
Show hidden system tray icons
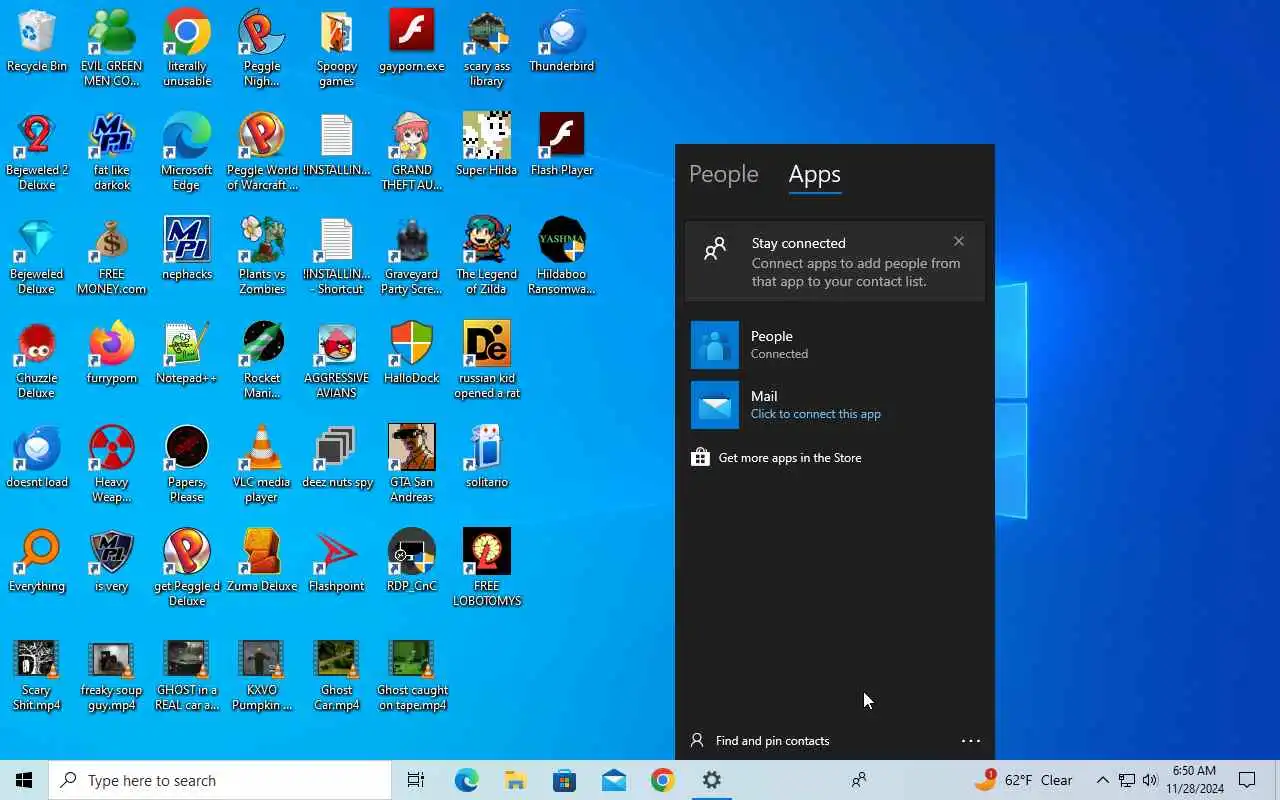(x=1102, y=780)
